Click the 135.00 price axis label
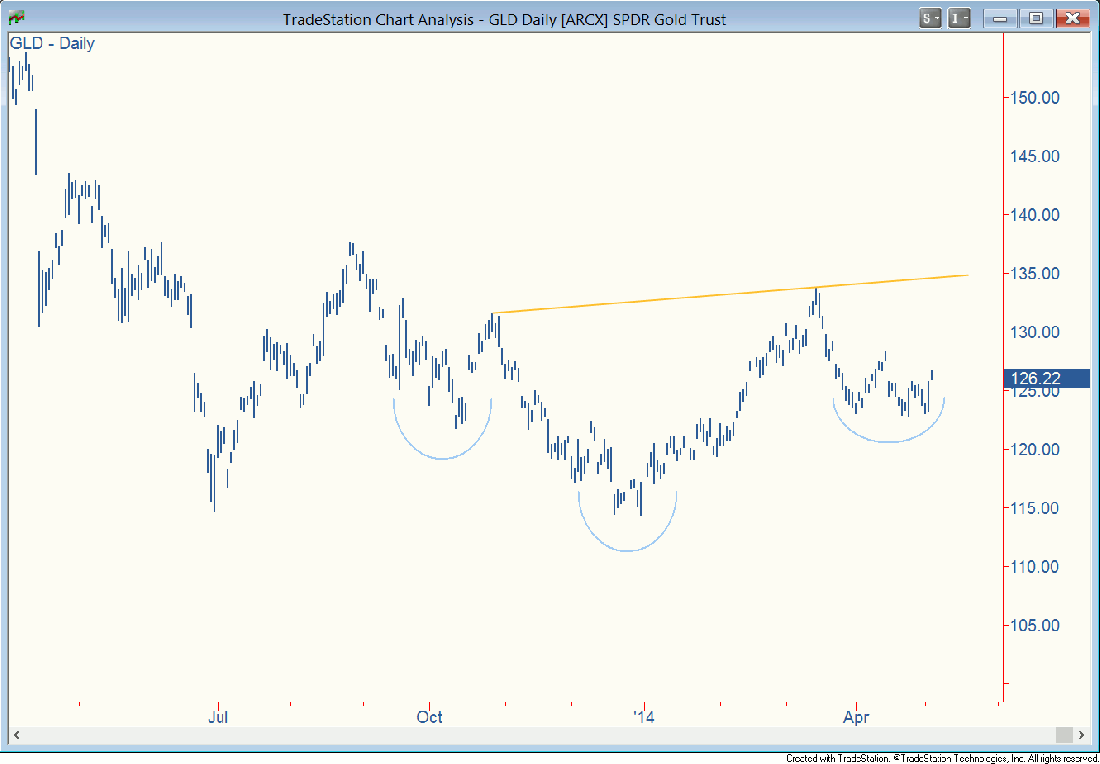The image size is (1100, 764). coord(1035,274)
